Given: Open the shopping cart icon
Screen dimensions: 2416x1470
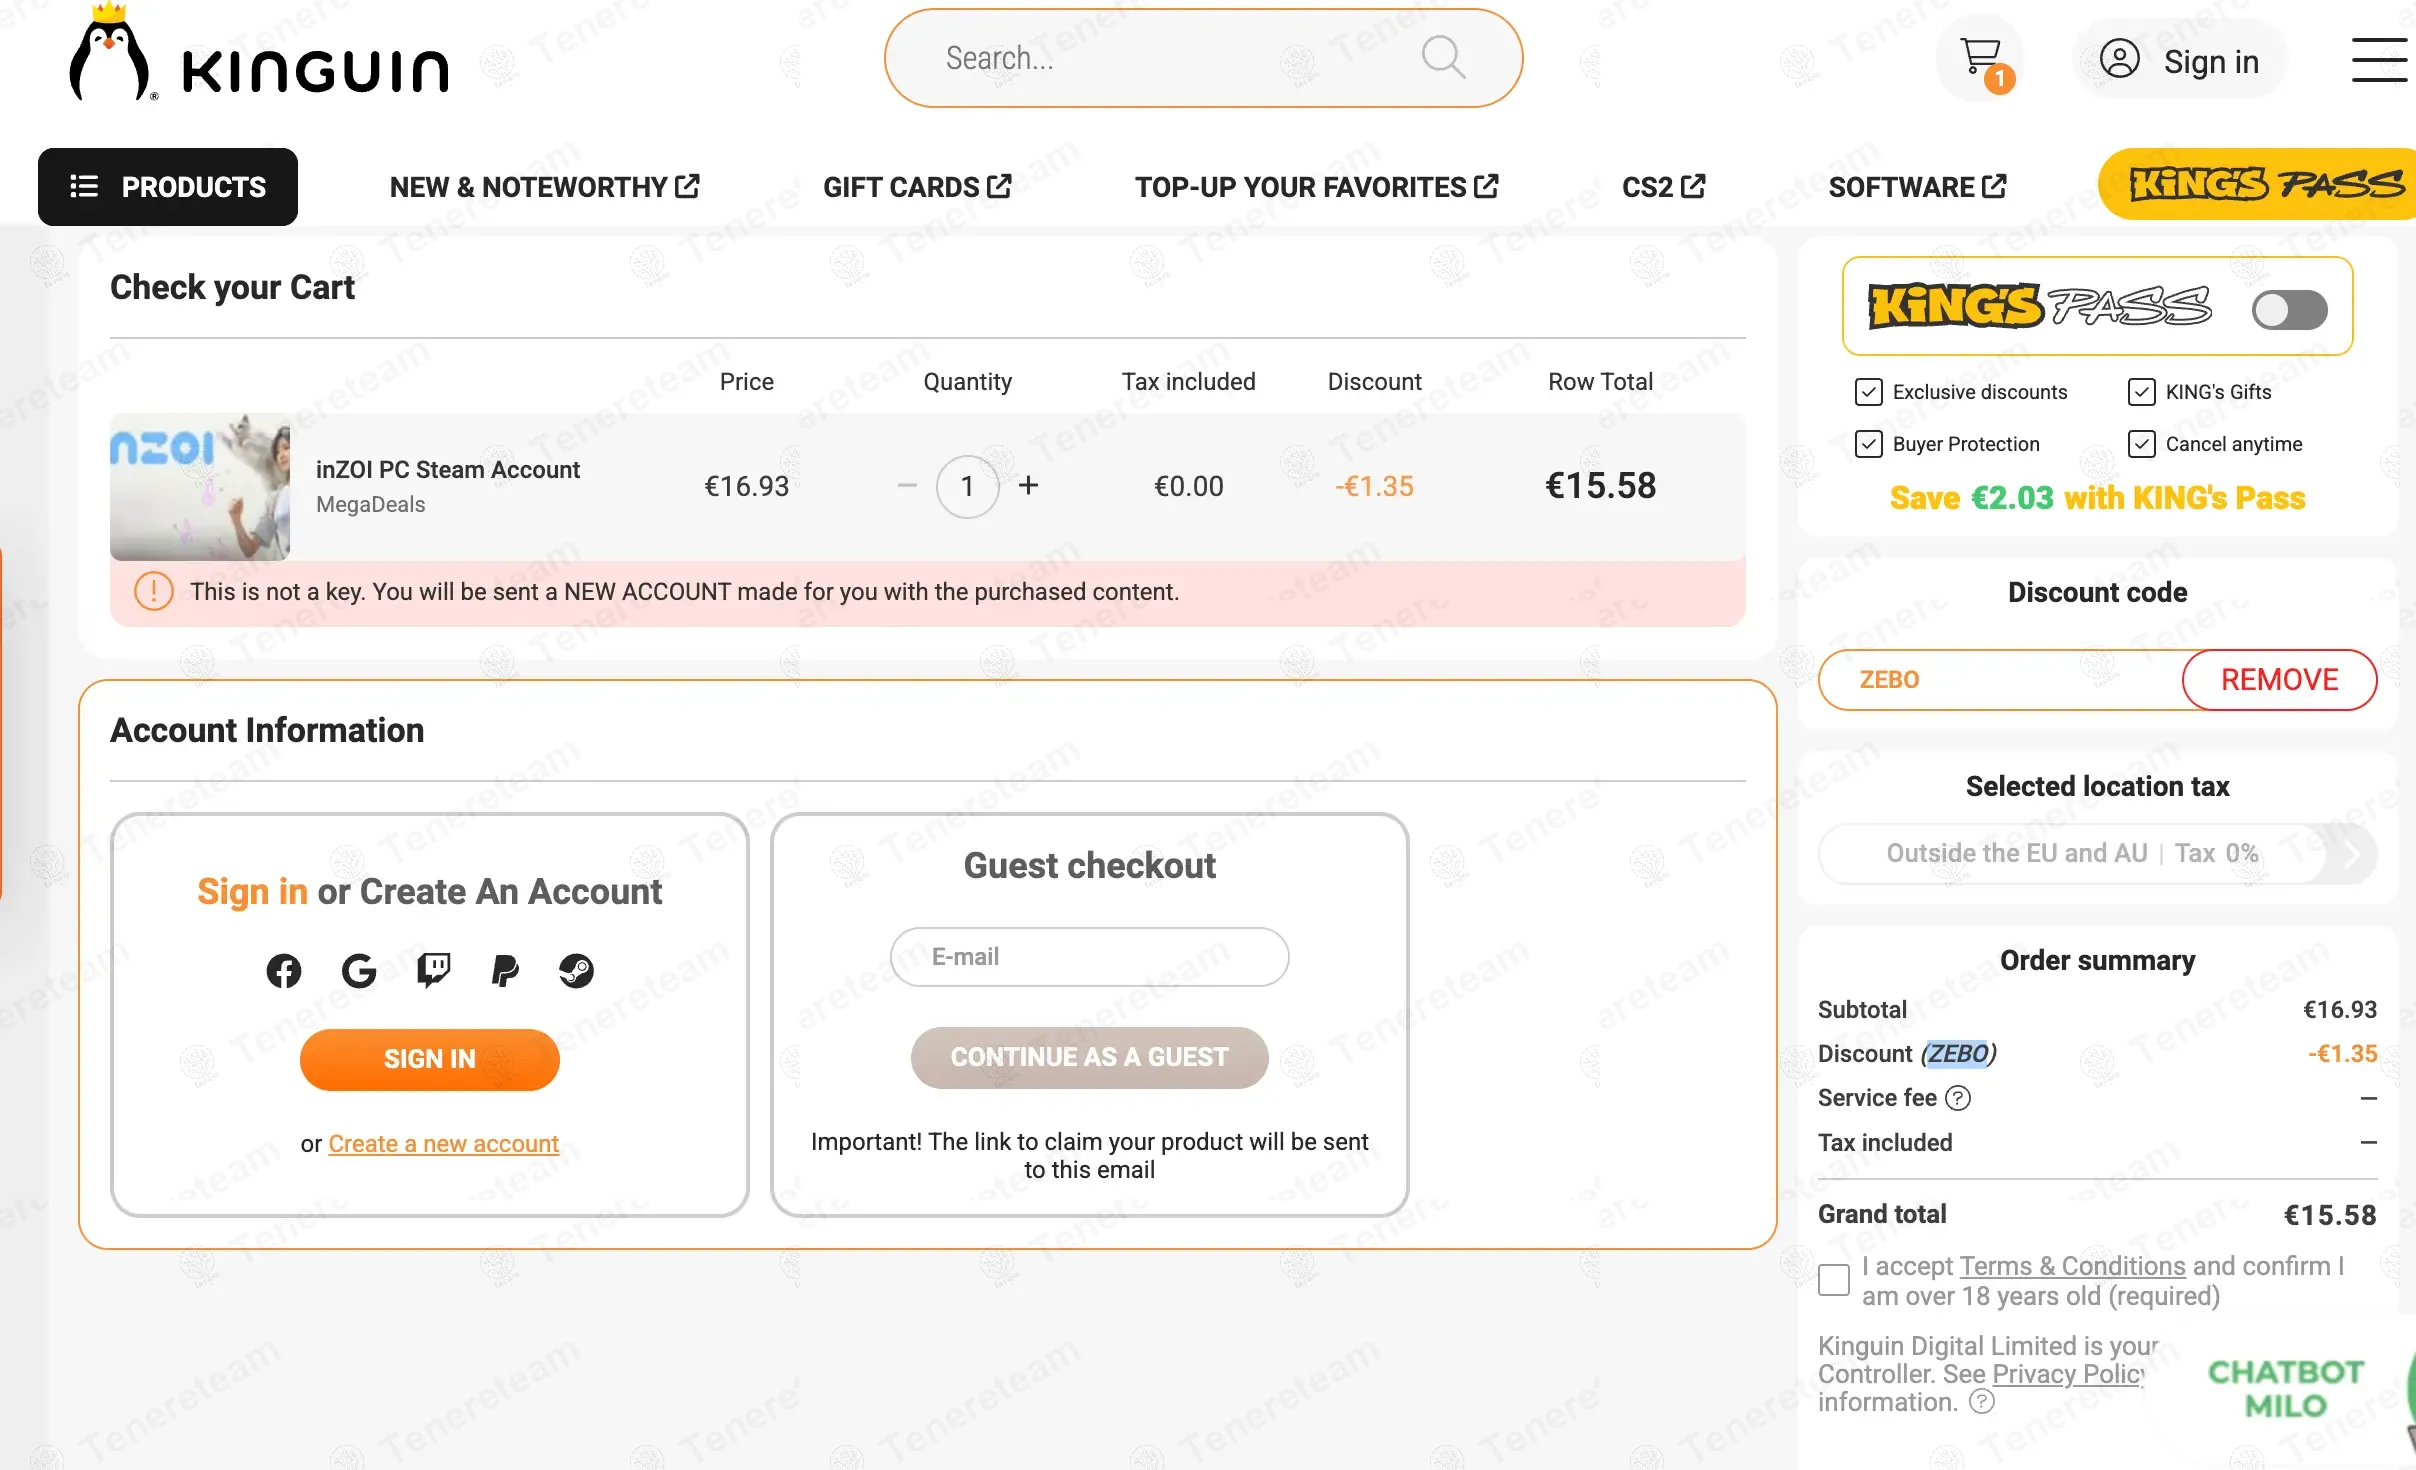Looking at the screenshot, I should pyautogui.click(x=1981, y=58).
